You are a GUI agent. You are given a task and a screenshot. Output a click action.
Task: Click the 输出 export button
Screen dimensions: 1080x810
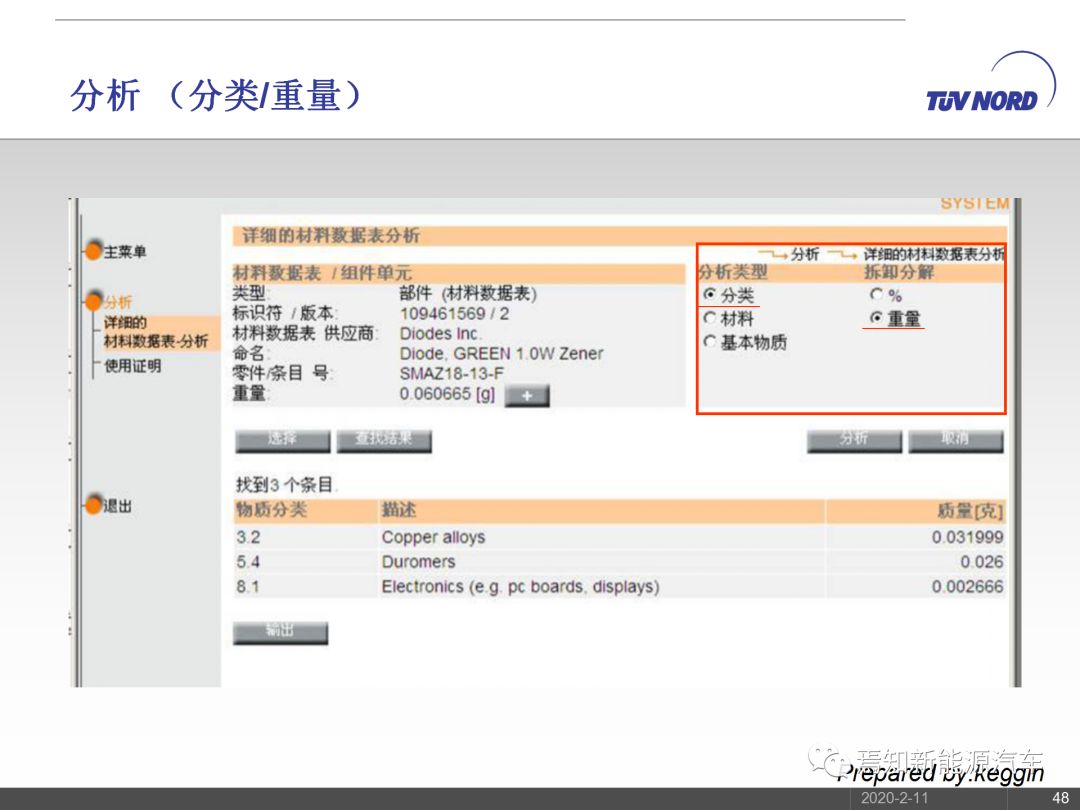pyautogui.click(x=280, y=631)
